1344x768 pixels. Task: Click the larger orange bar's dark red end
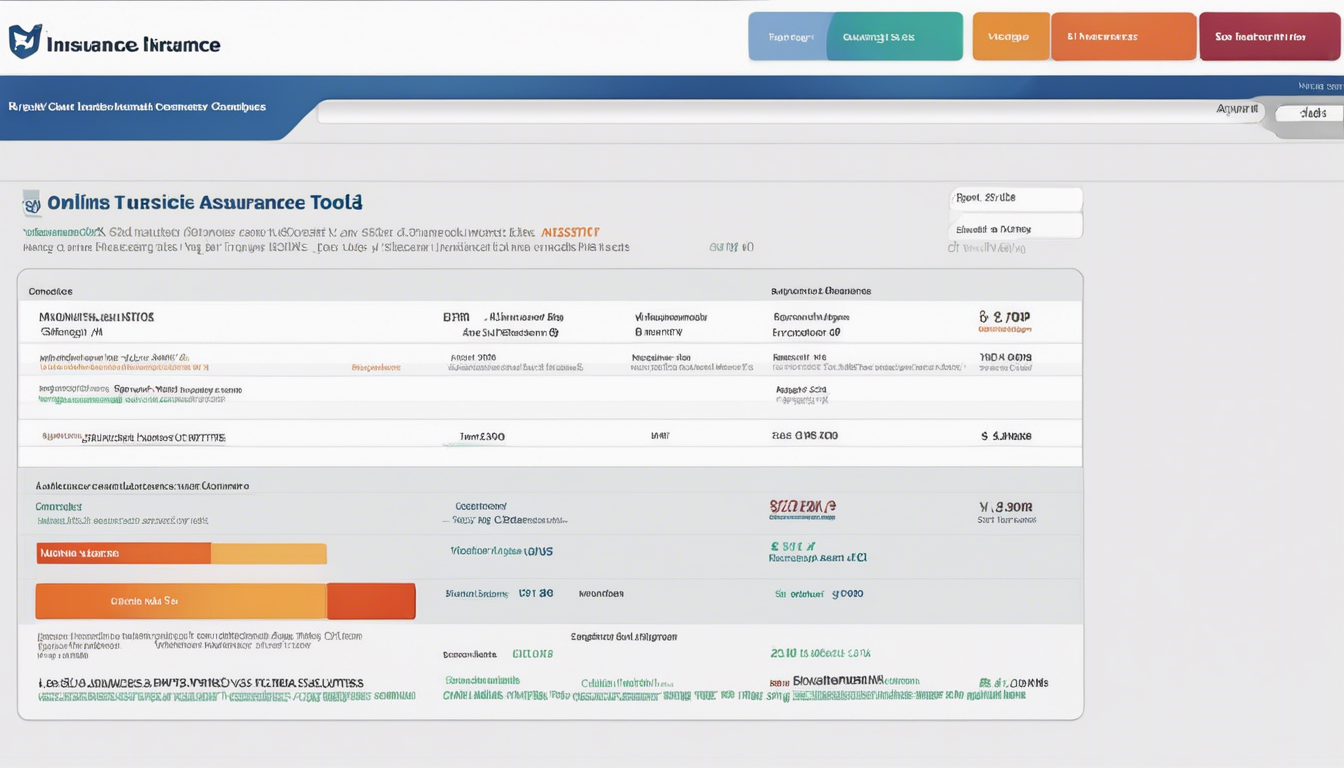pos(371,601)
